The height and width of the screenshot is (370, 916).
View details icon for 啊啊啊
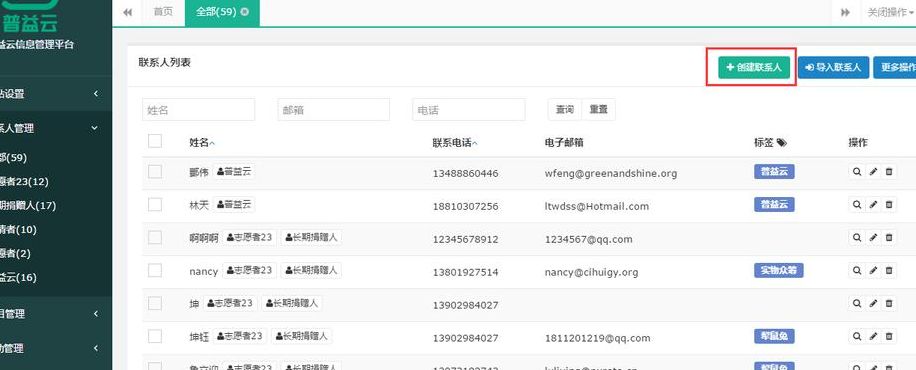857,237
